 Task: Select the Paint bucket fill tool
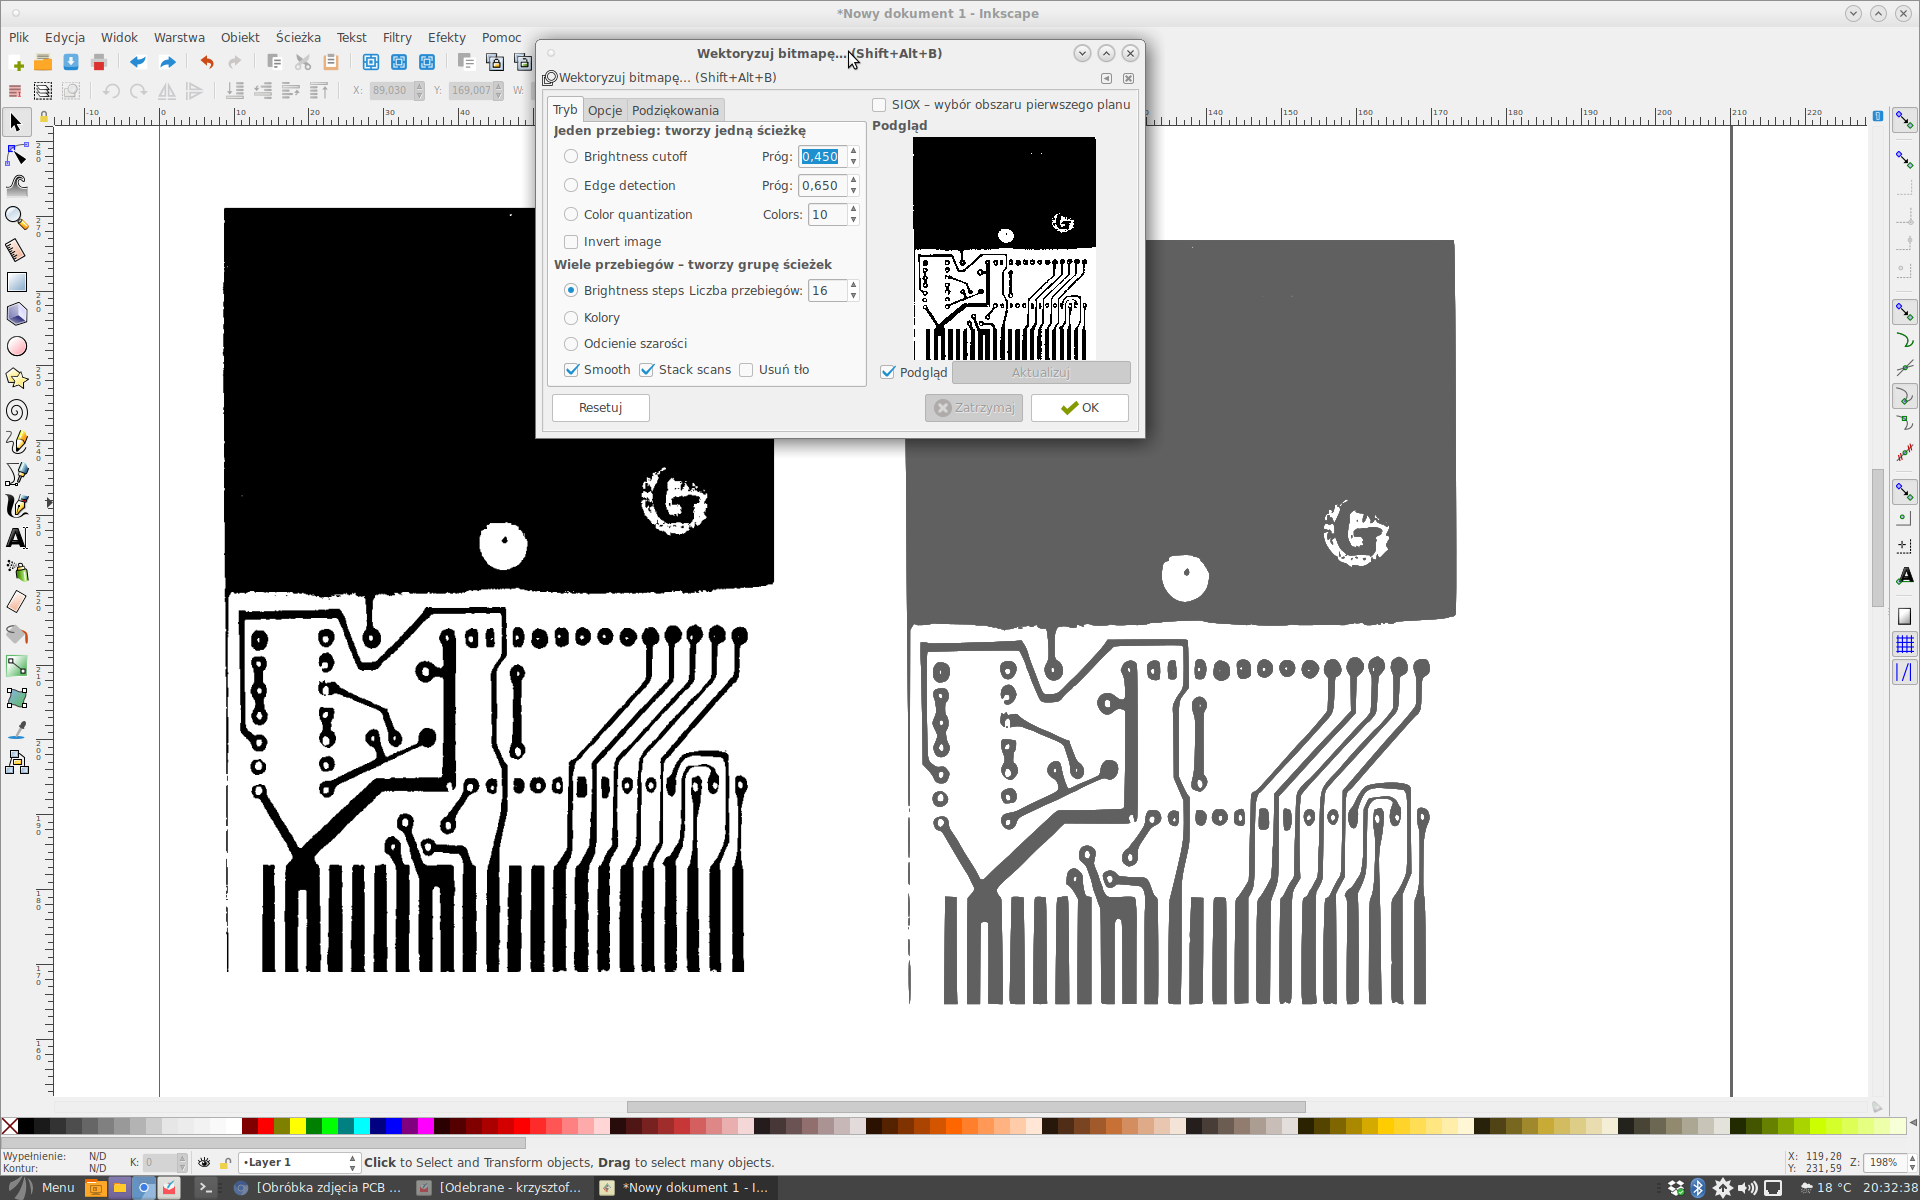tap(16, 634)
